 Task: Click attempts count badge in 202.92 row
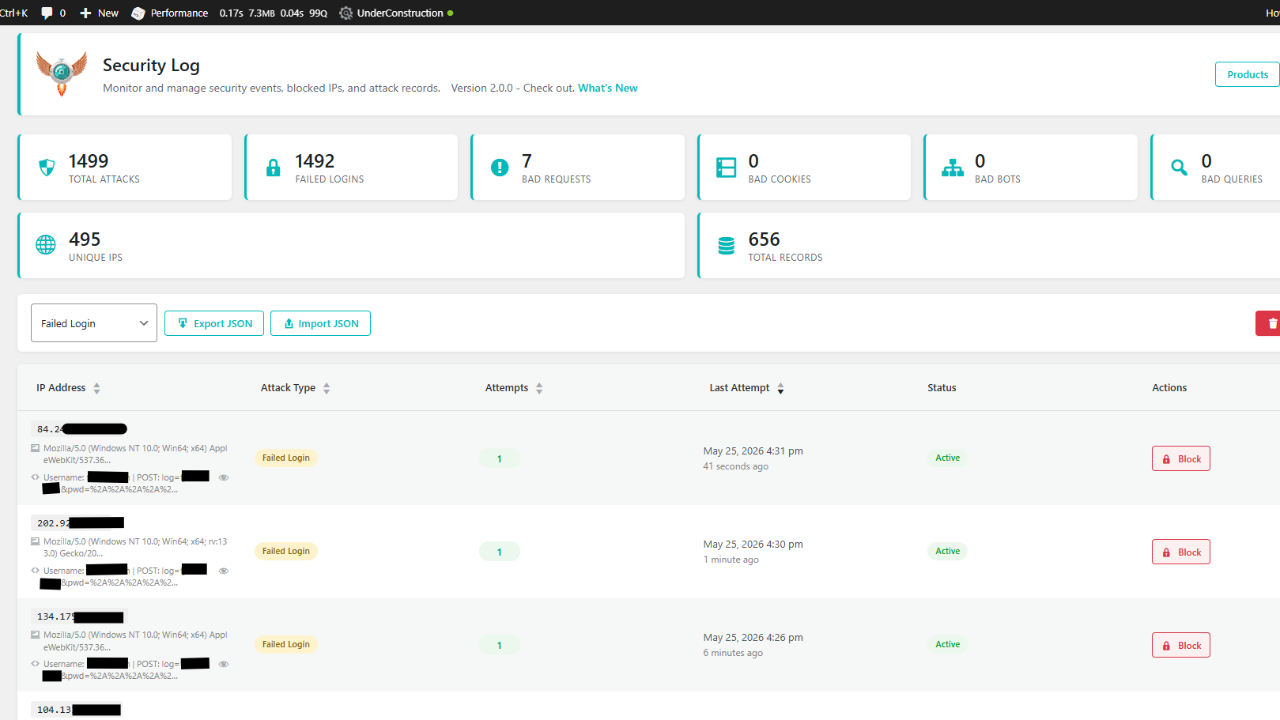[x=499, y=552]
